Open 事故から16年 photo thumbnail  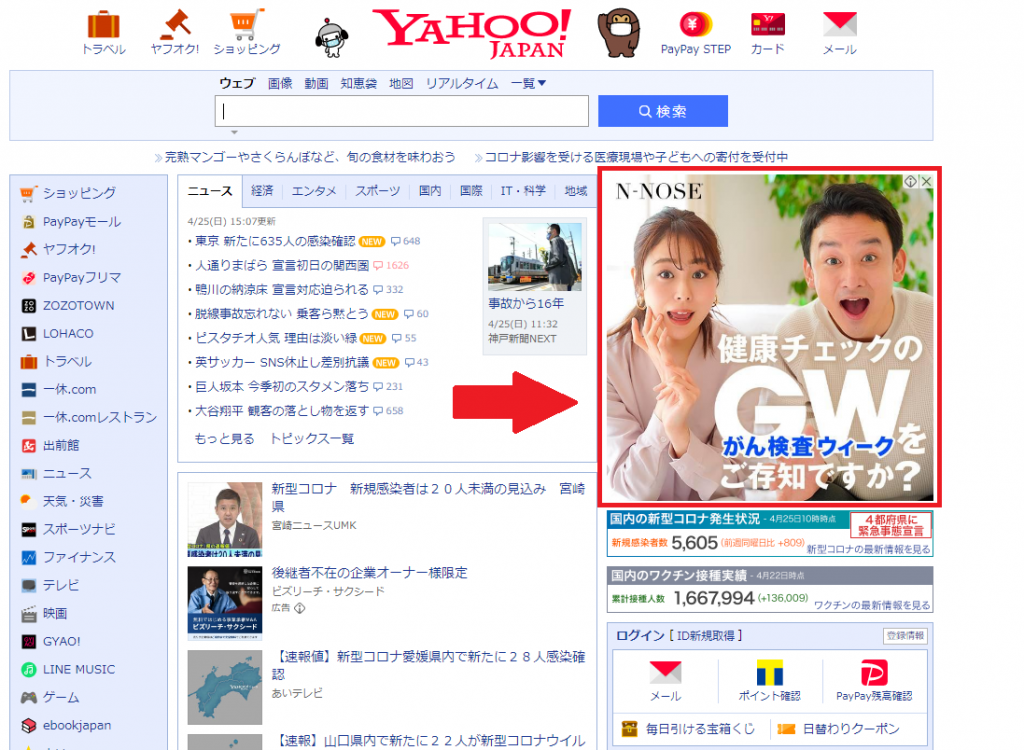tap(535, 257)
